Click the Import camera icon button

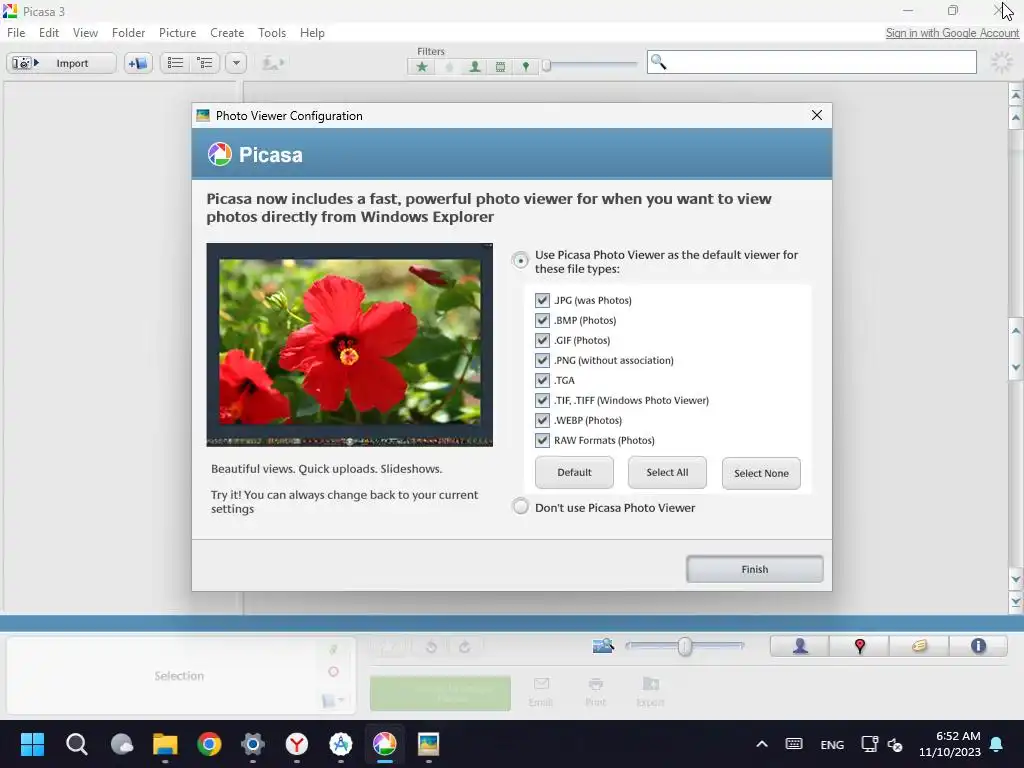(61, 63)
